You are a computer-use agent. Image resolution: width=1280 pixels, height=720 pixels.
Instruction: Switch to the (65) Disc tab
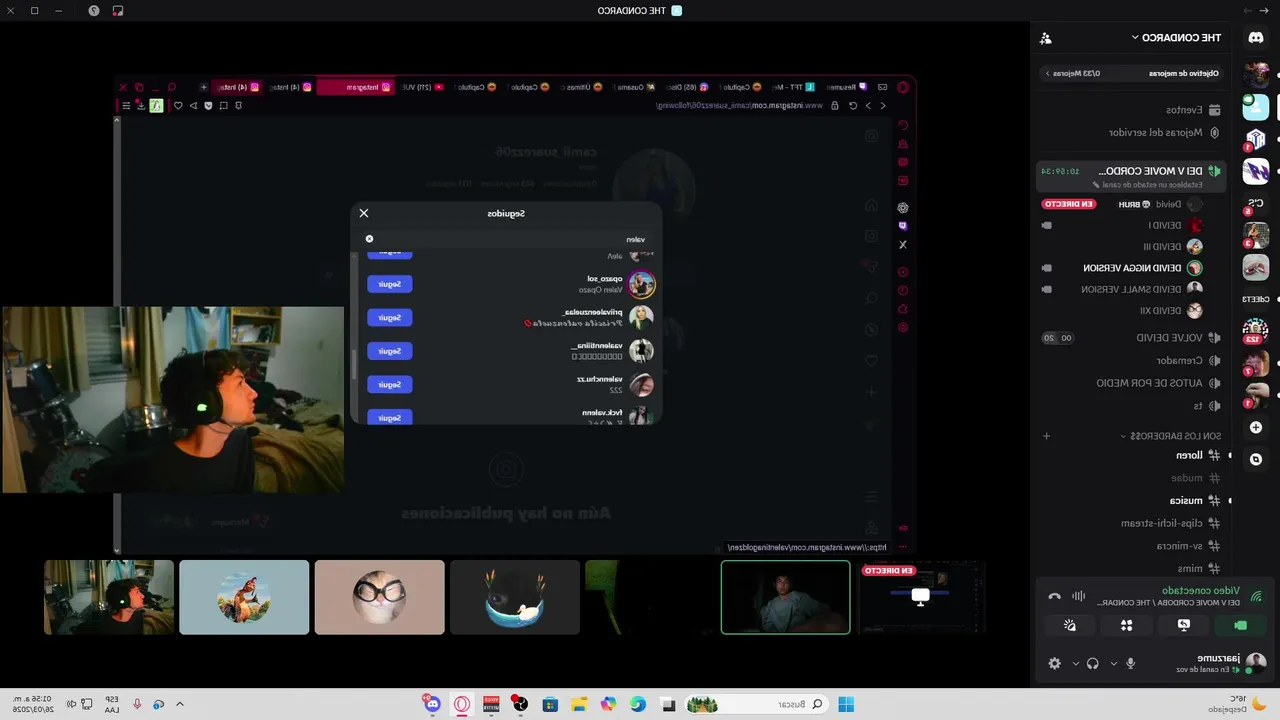[x=689, y=87]
